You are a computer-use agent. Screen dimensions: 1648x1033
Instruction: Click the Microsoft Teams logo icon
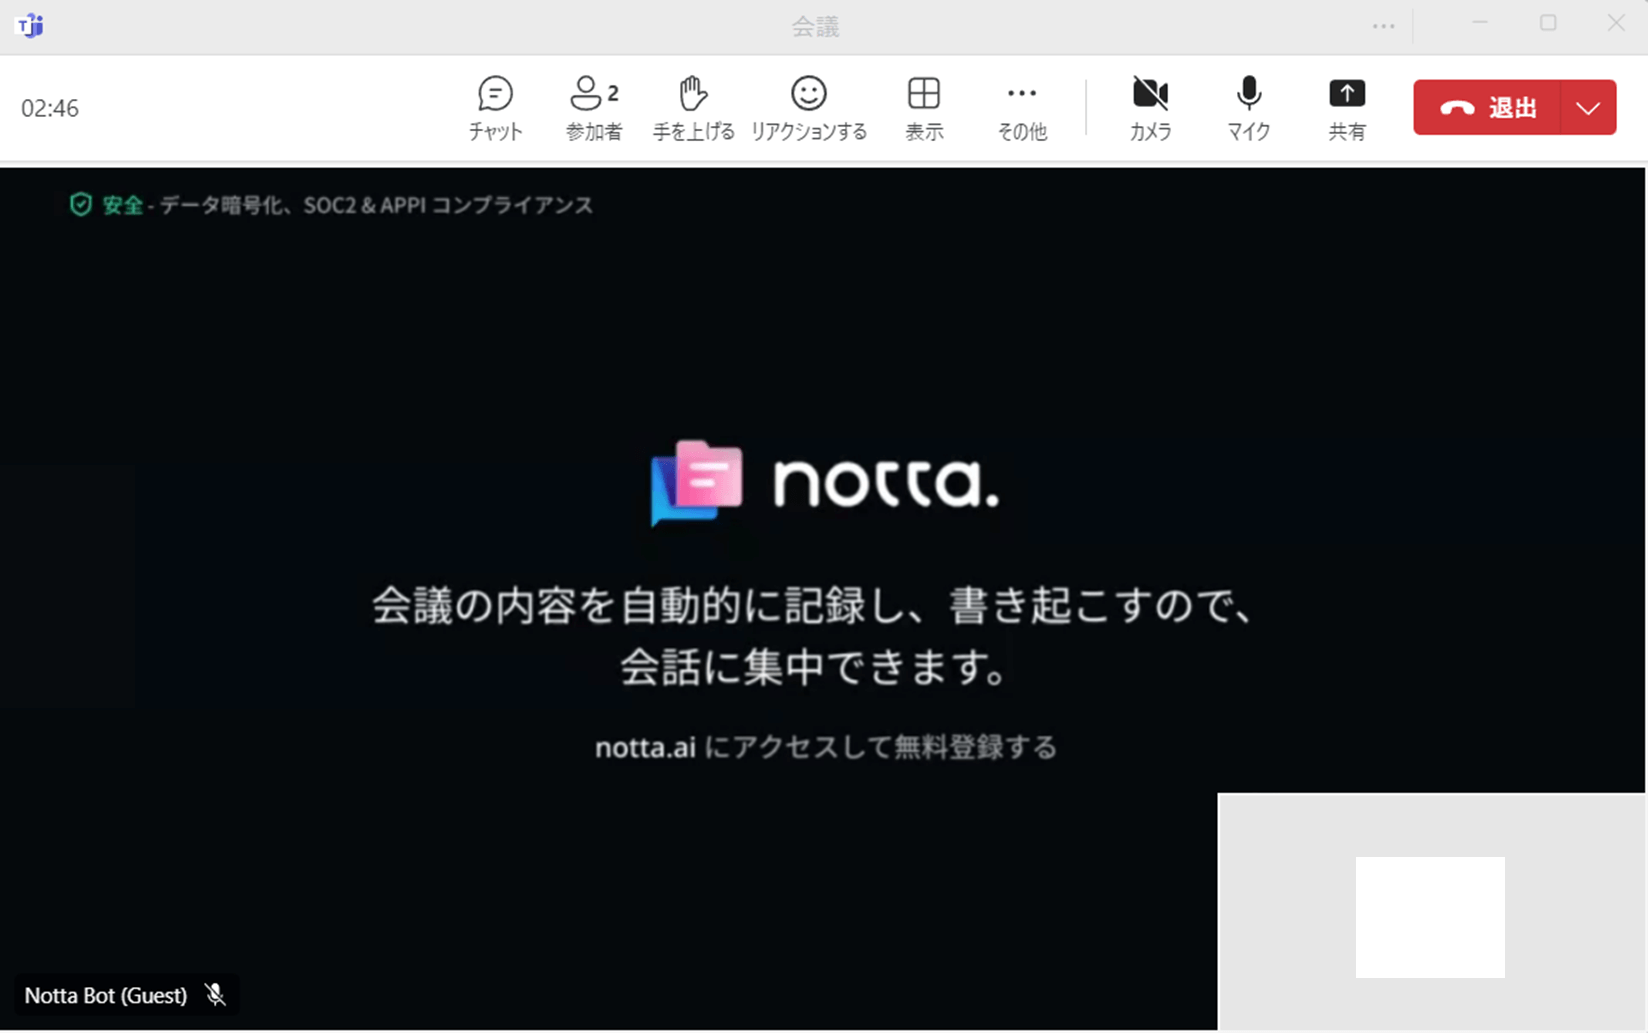click(31, 25)
